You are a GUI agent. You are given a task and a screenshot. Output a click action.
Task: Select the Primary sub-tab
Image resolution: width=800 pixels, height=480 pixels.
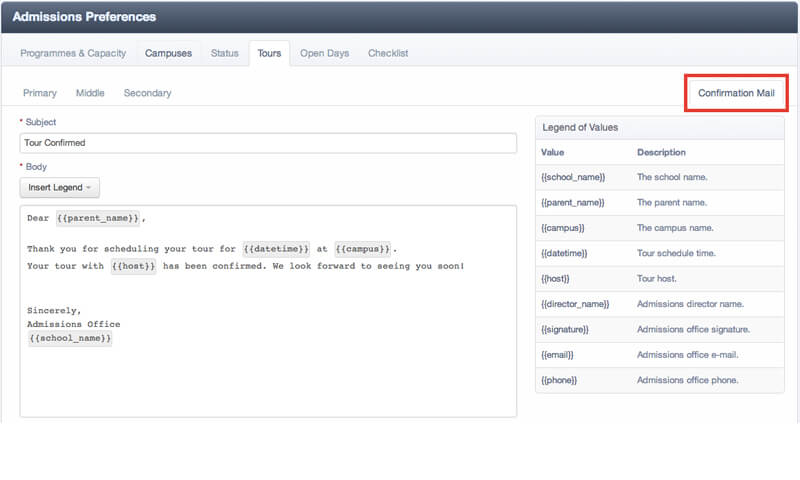coord(40,93)
